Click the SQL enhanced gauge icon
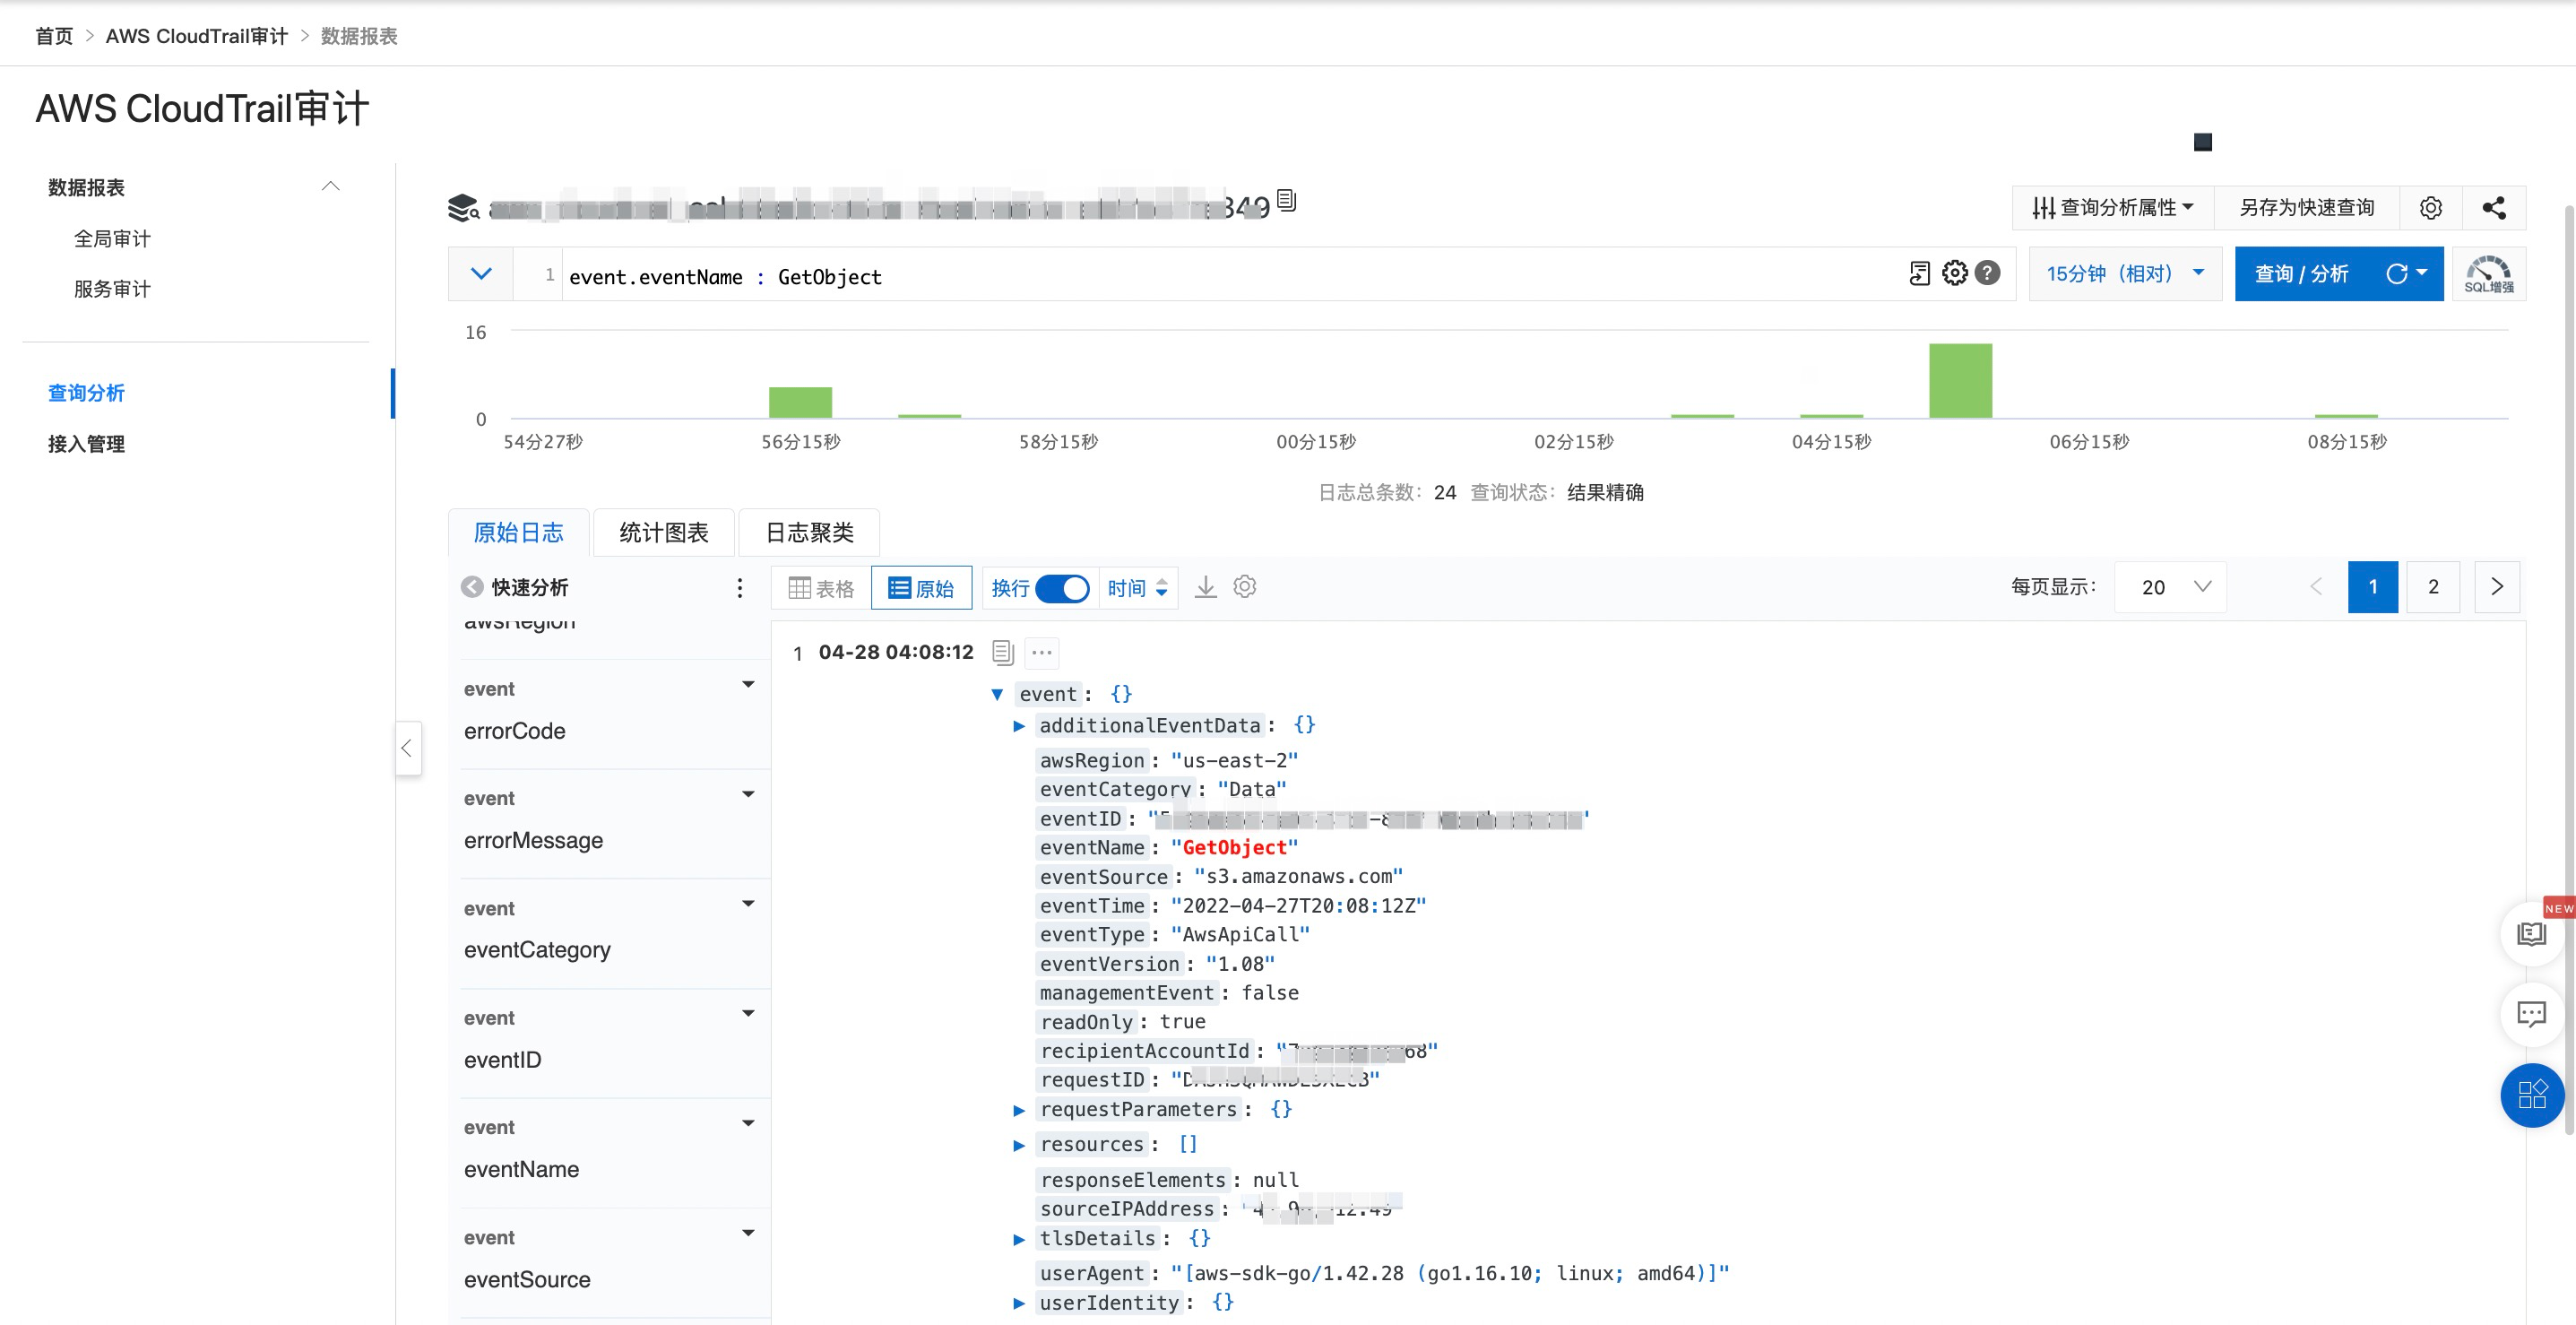2576x1325 pixels. click(2488, 274)
